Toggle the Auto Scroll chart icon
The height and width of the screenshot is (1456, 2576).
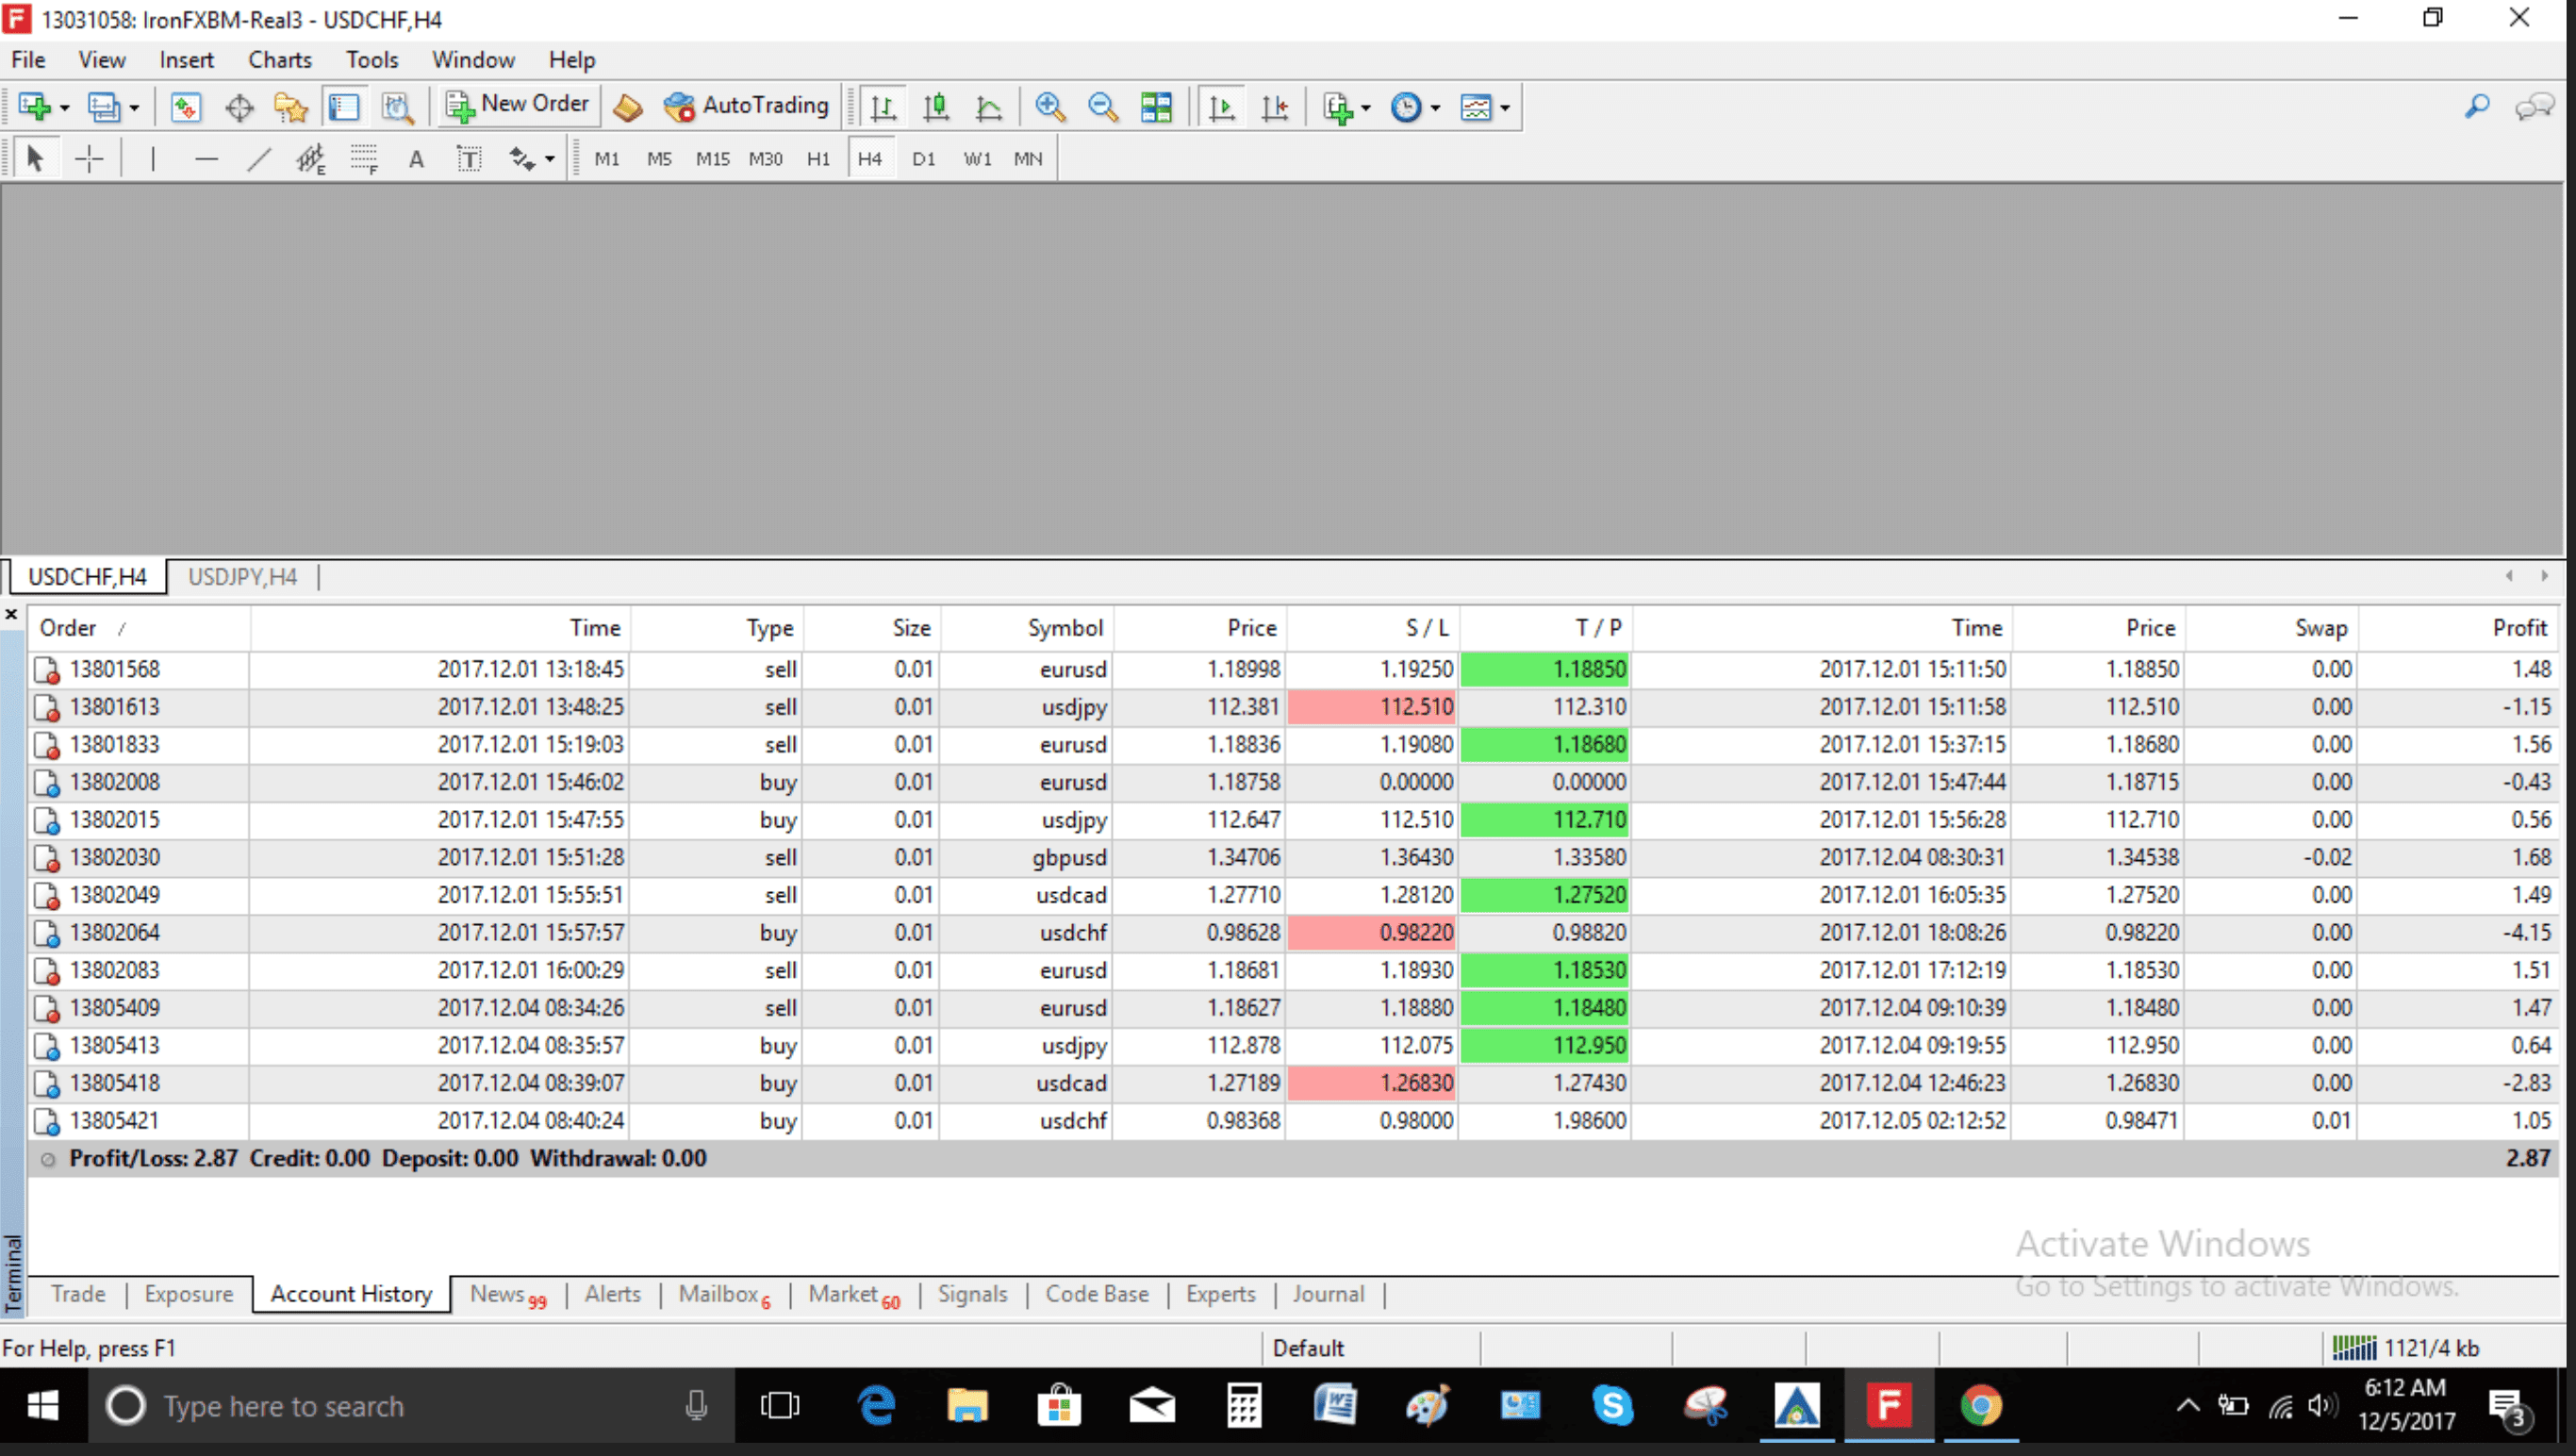pos(1221,107)
